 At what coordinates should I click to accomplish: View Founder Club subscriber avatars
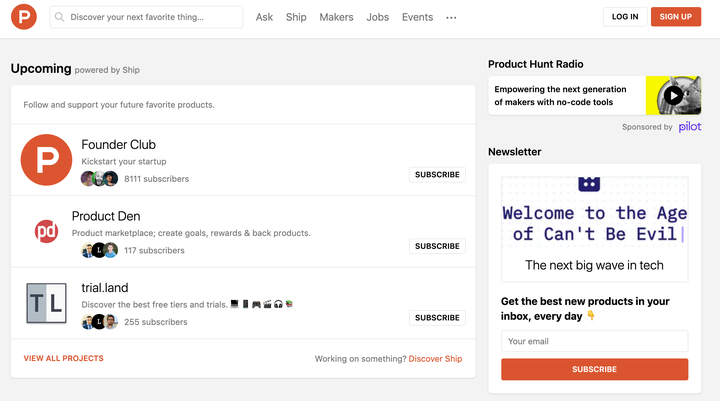pyautogui.click(x=100, y=178)
